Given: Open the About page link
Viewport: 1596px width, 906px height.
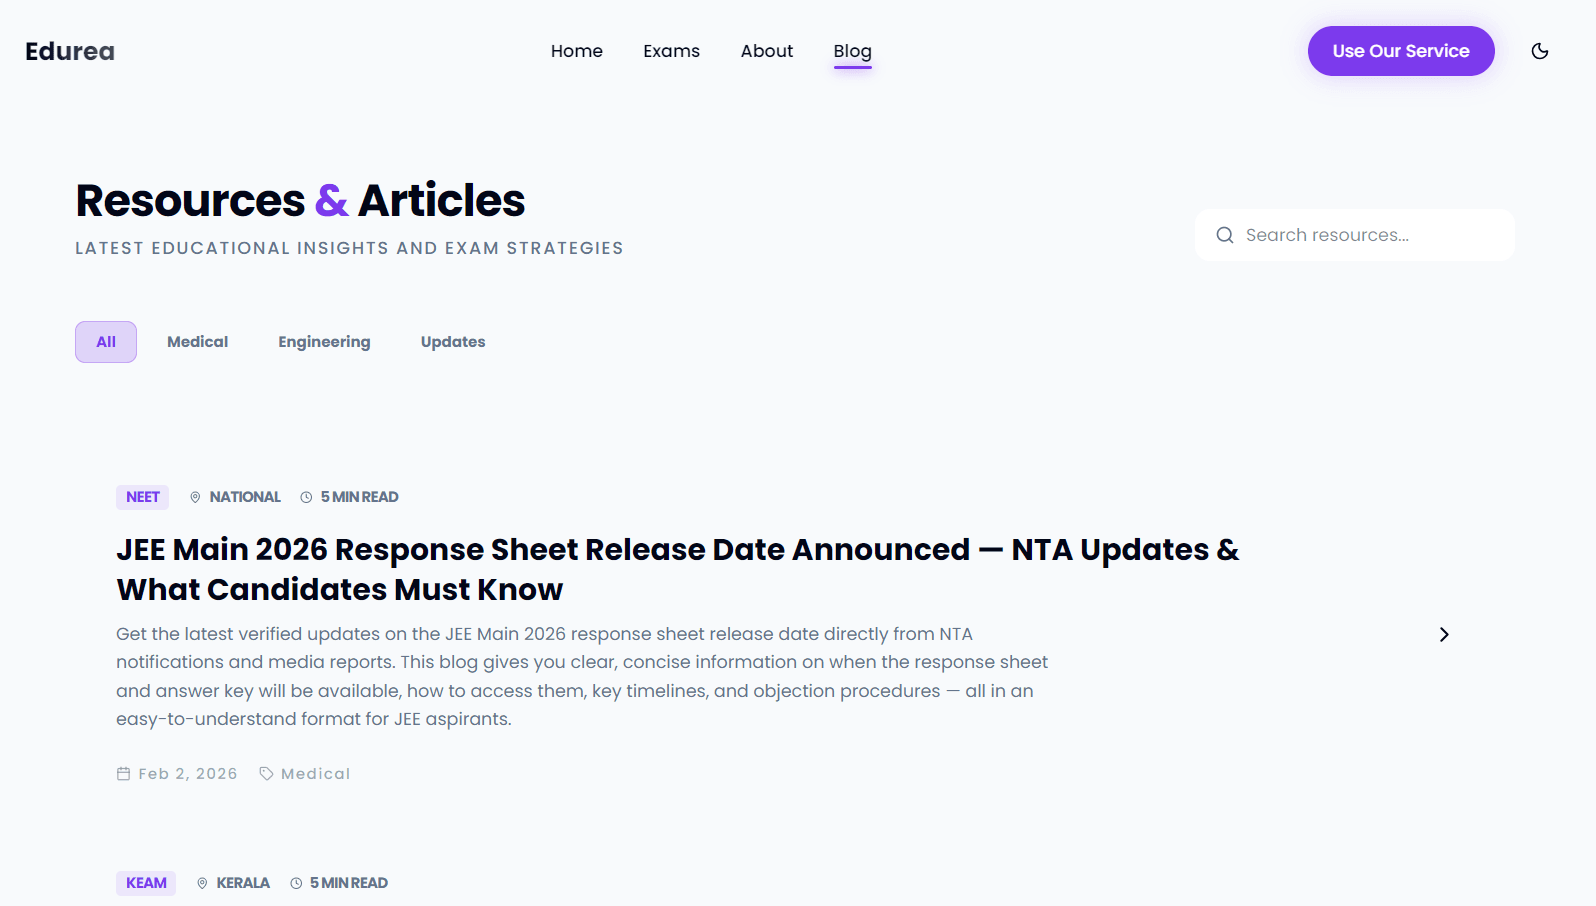Looking at the screenshot, I should point(767,51).
